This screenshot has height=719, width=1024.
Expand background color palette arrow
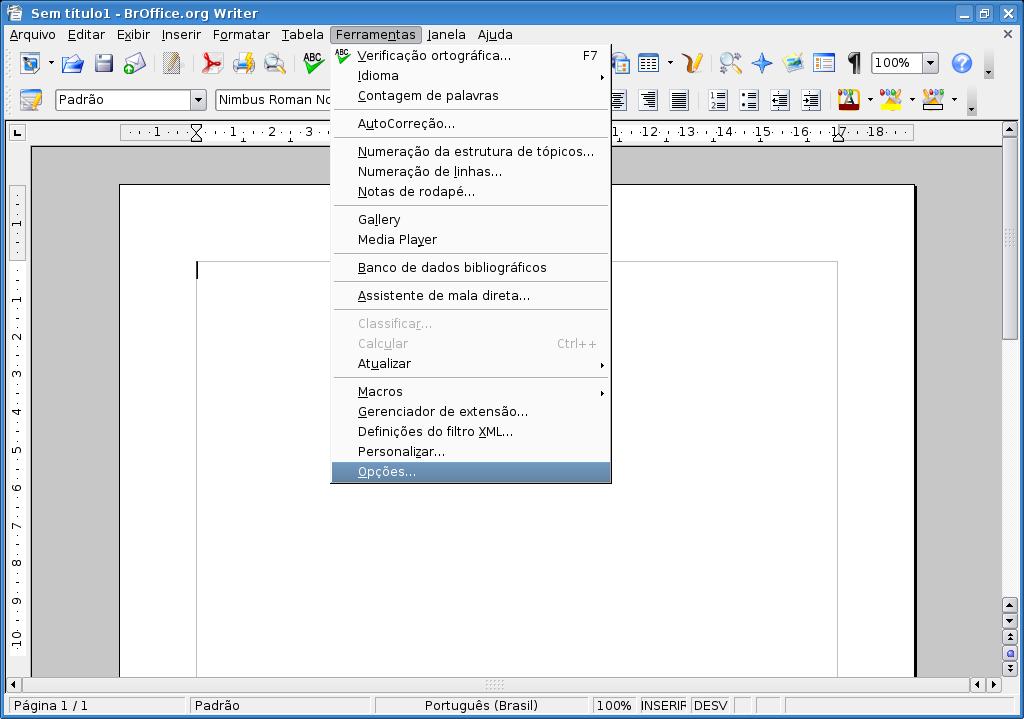click(x=955, y=100)
